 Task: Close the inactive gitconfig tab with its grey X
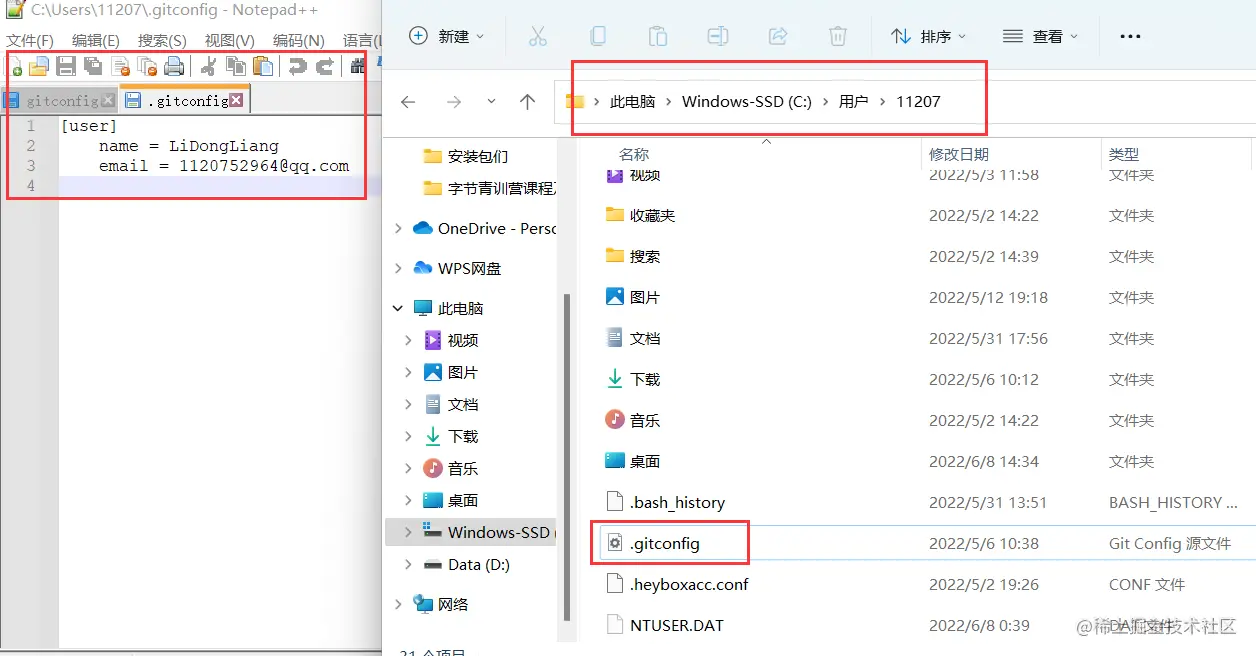(x=108, y=100)
